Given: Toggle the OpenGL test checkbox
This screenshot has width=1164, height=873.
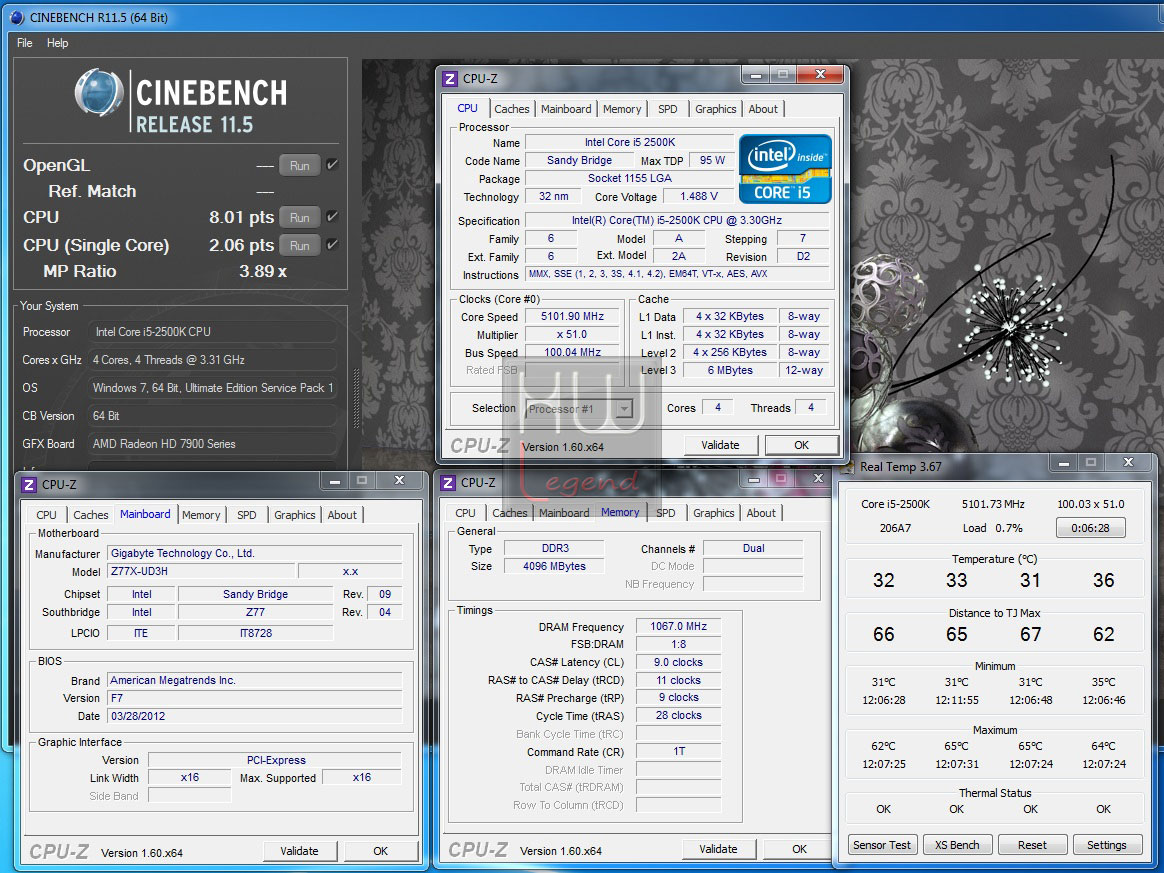Looking at the screenshot, I should (x=333, y=165).
